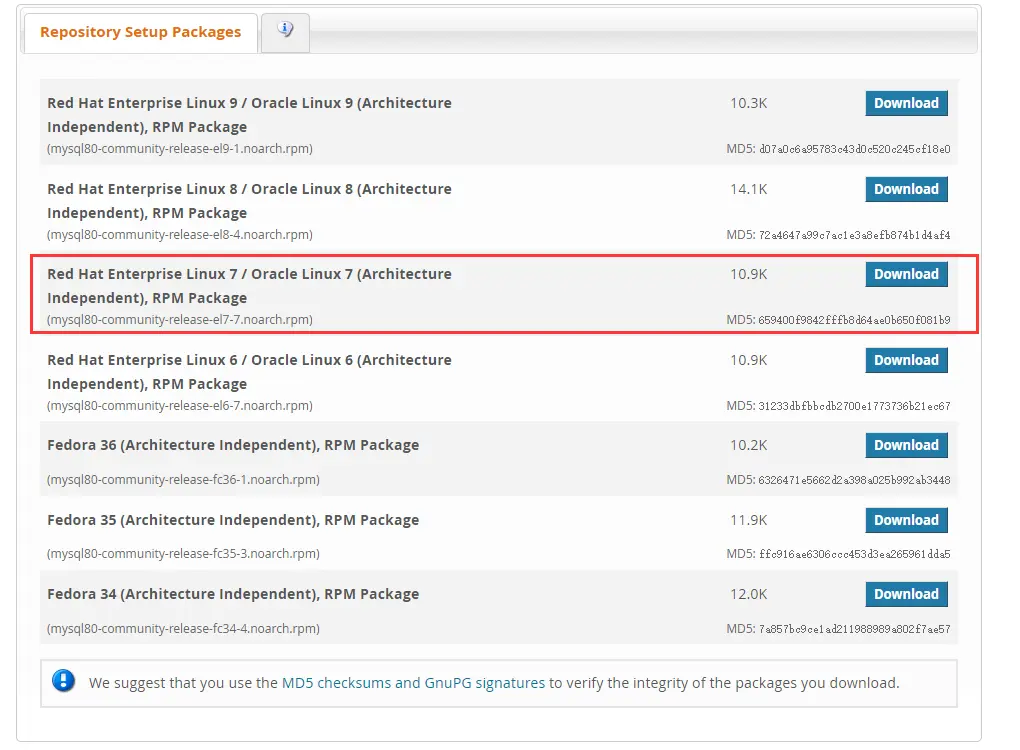This screenshot has width=1020, height=750.
Task: Download the Red Hat Enterprise Linux 6 package
Action: coord(906,360)
